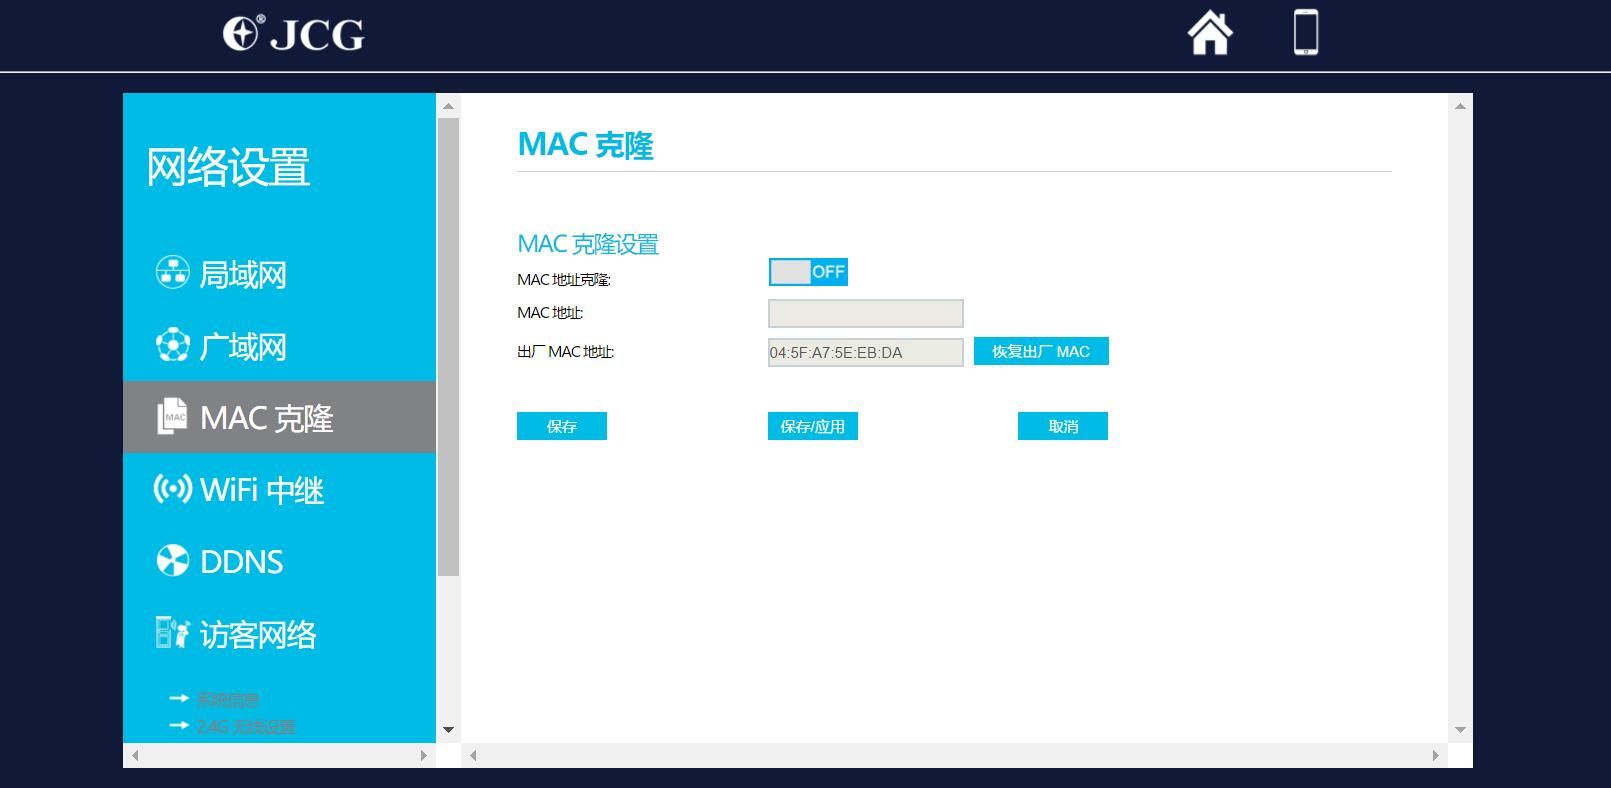Click the 访客网络 guest icon
Image resolution: width=1611 pixels, height=788 pixels.
pos(172,633)
